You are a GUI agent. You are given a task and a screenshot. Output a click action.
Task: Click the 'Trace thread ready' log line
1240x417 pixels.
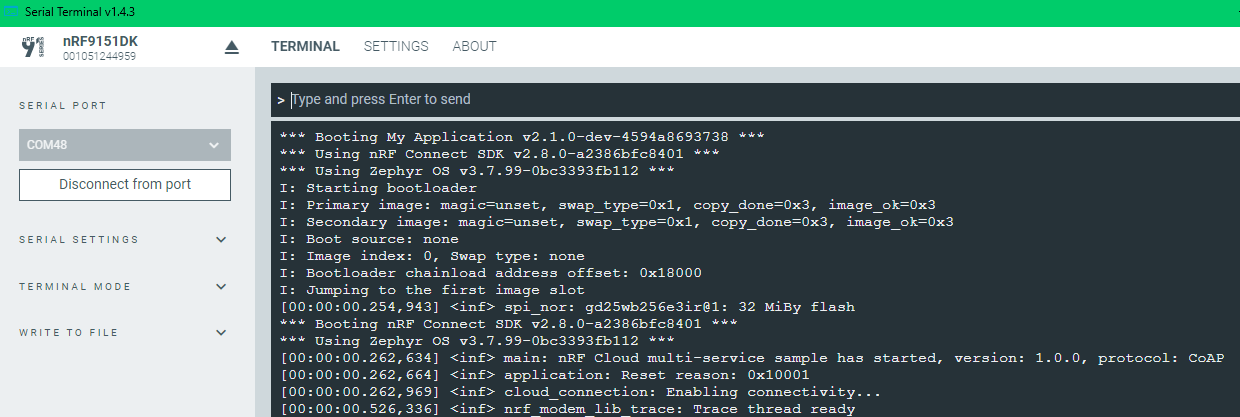click(568, 409)
